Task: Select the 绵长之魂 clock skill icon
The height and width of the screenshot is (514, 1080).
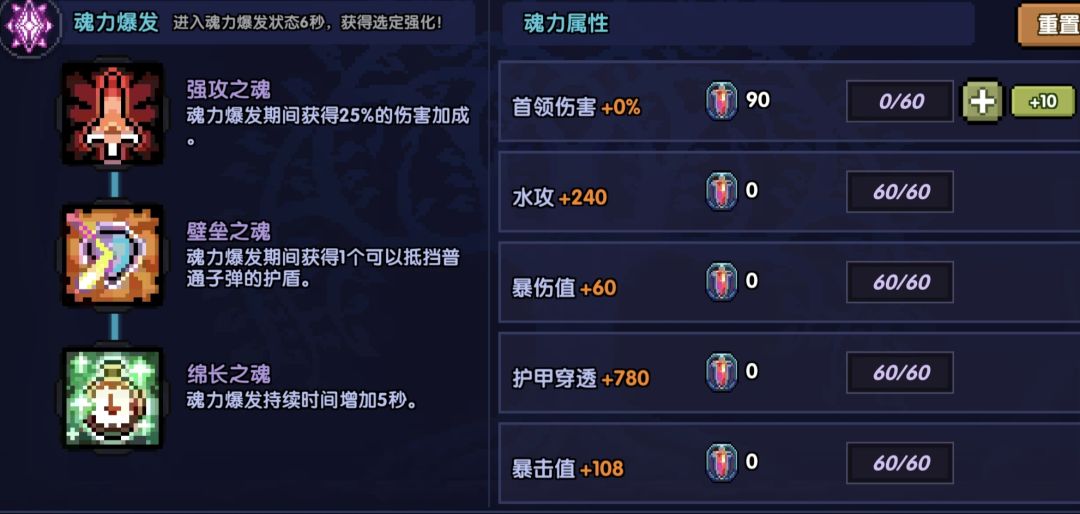Action: pos(112,397)
